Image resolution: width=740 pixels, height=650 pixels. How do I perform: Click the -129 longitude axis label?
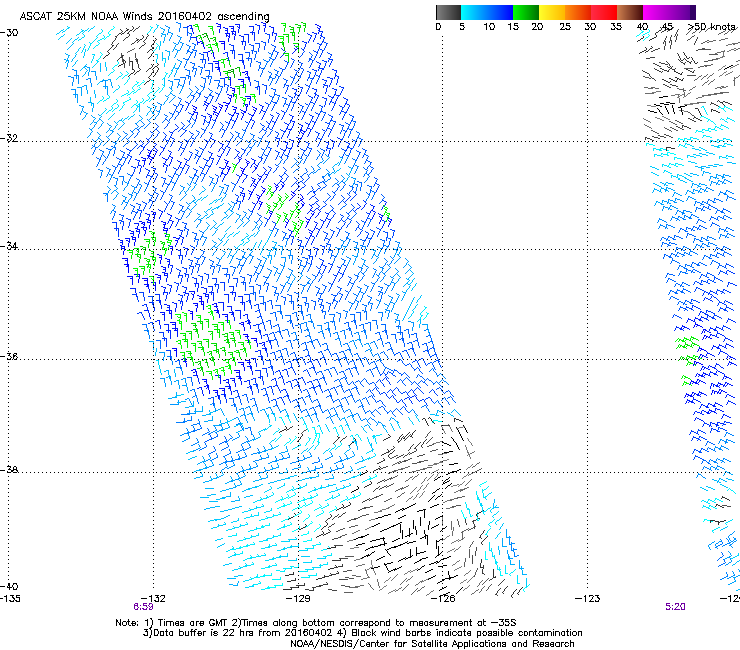298,599
